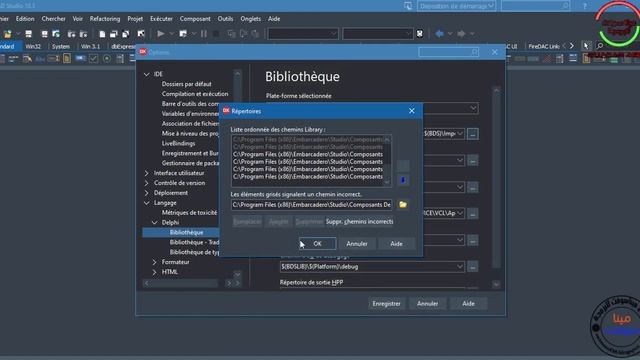This screenshot has height=360, width=640.
Task: Select the PopupMenu component in the palette
Action: click(27, 59)
